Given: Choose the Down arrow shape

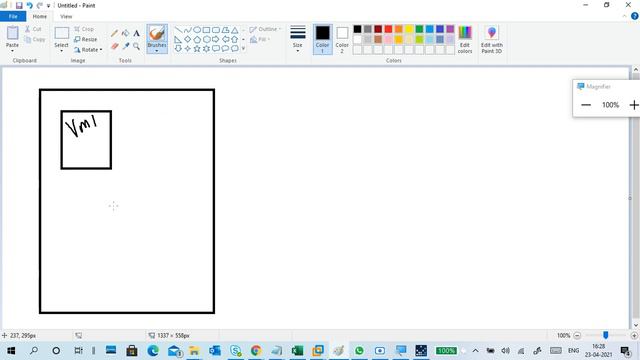Looking at the screenshot, I should (178, 49).
